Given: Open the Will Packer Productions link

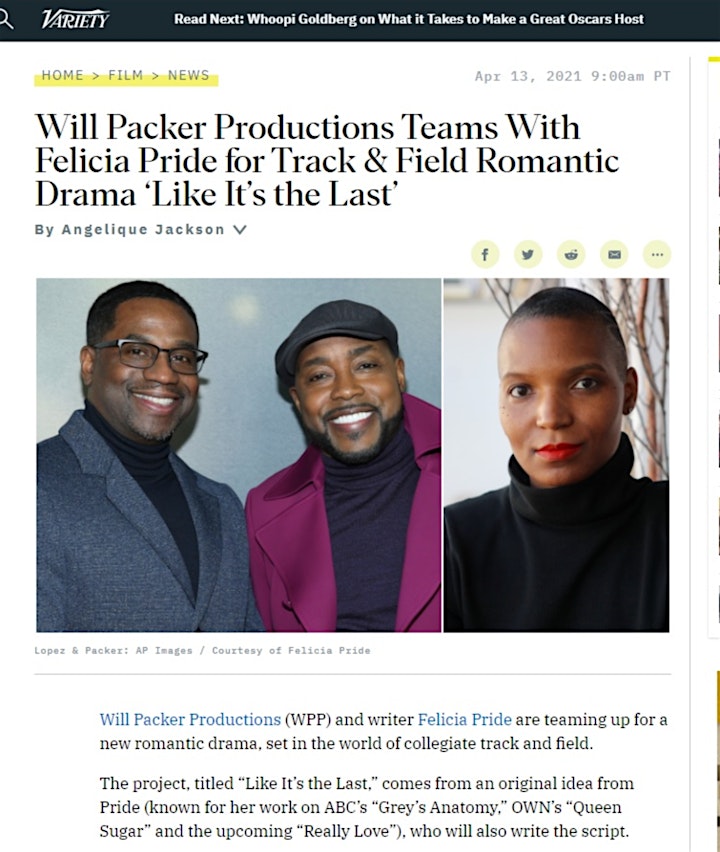Looking at the screenshot, I should 190,719.
